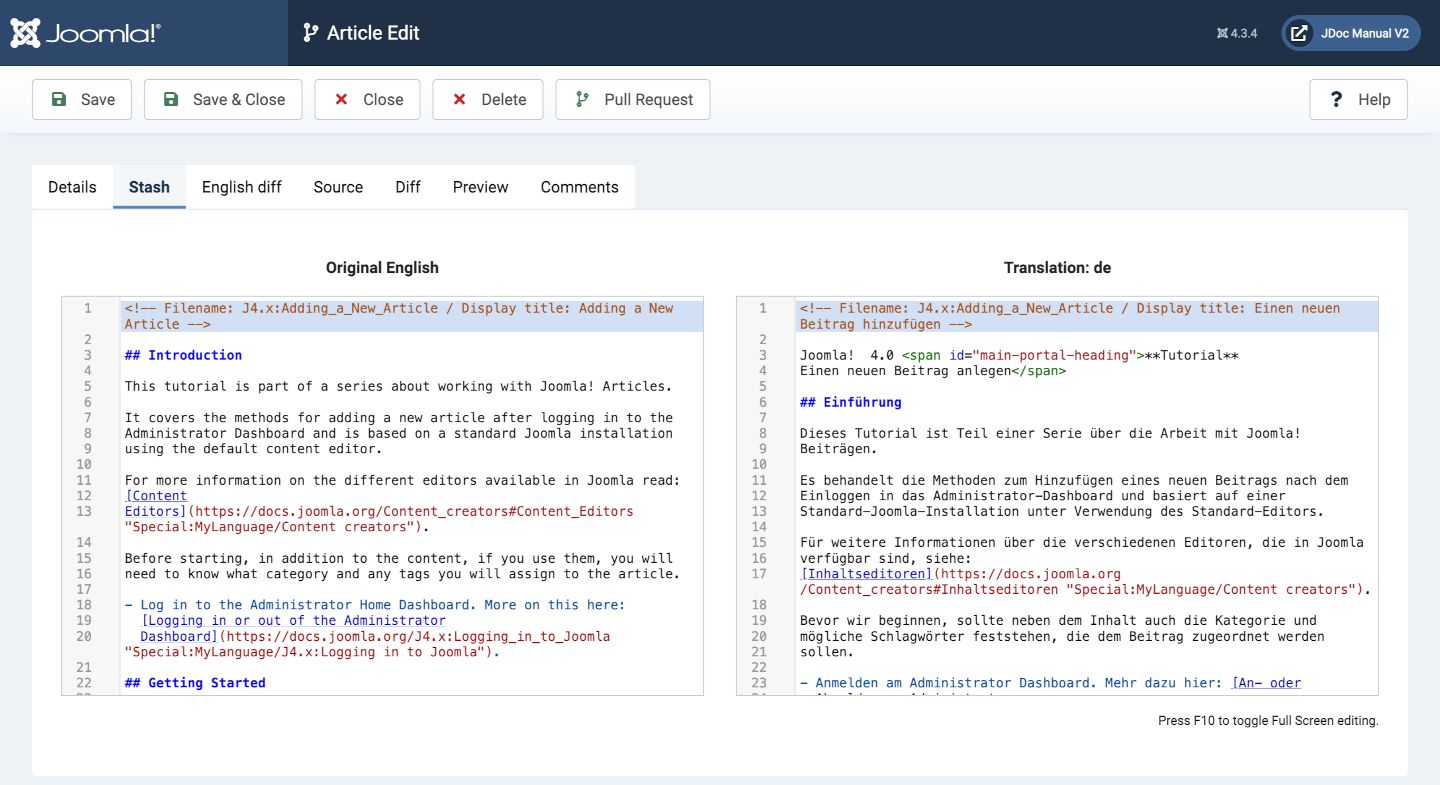Image resolution: width=1440 pixels, height=785 pixels.
Task: Switch to the Details tab
Action: click(x=72, y=187)
